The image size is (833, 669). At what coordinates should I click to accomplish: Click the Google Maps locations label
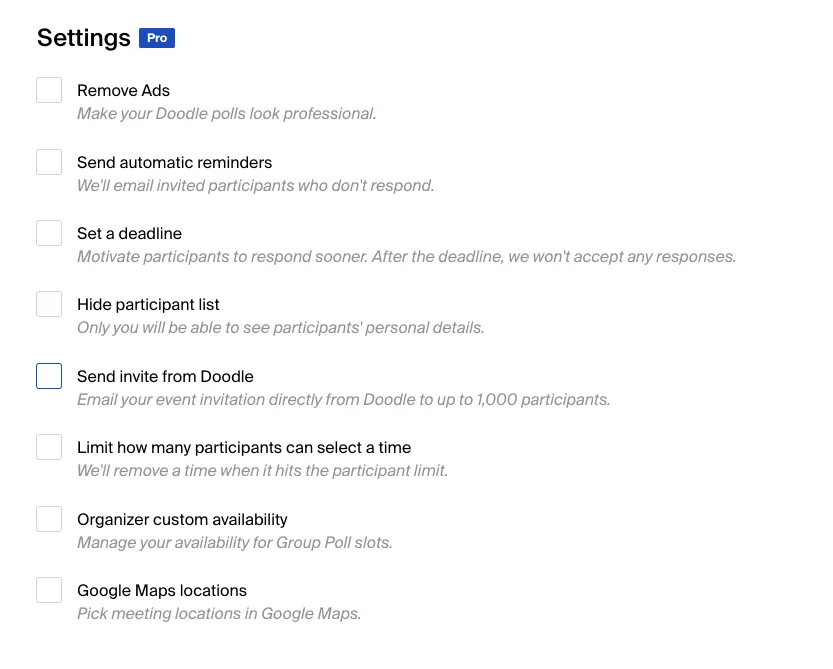tap(162, 590)
